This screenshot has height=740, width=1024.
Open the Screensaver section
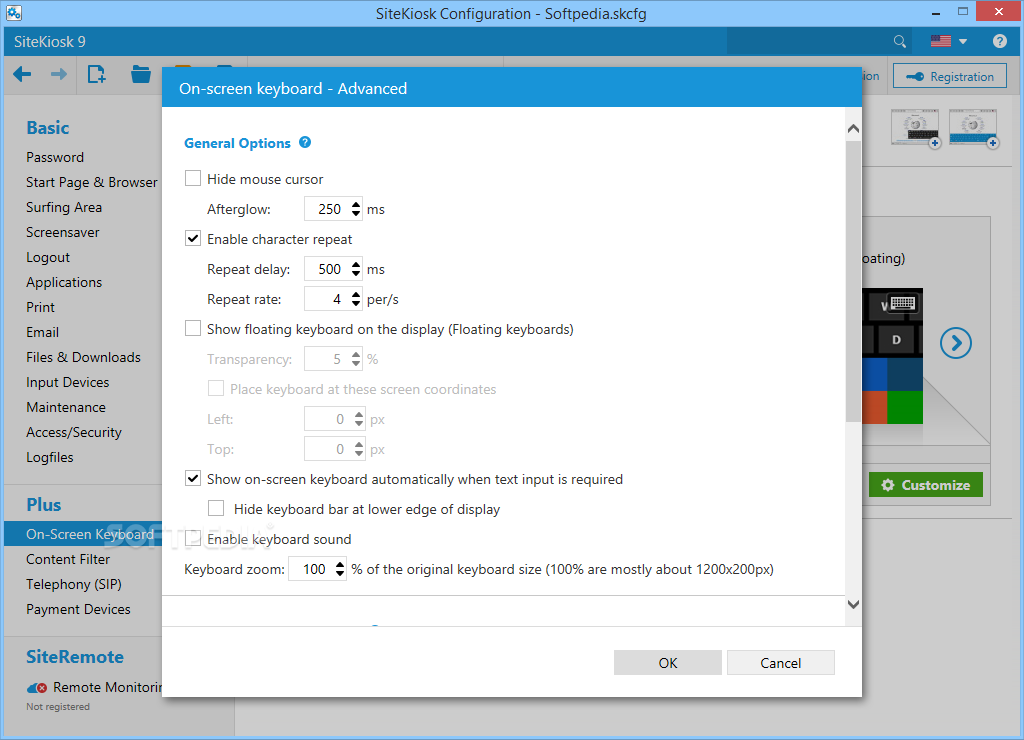(63, 232)
